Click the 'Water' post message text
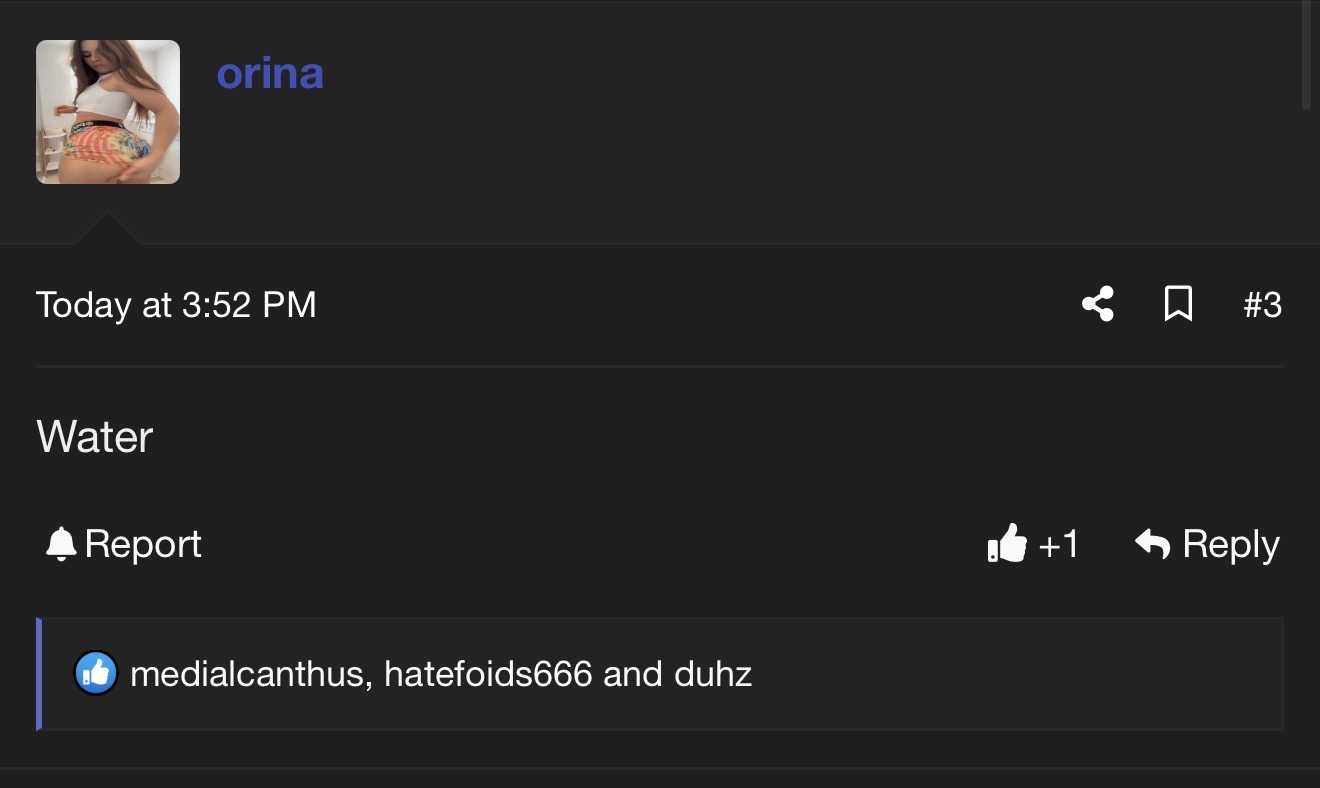The width and height of the screenshot is (1320, 788). point(95,437)
